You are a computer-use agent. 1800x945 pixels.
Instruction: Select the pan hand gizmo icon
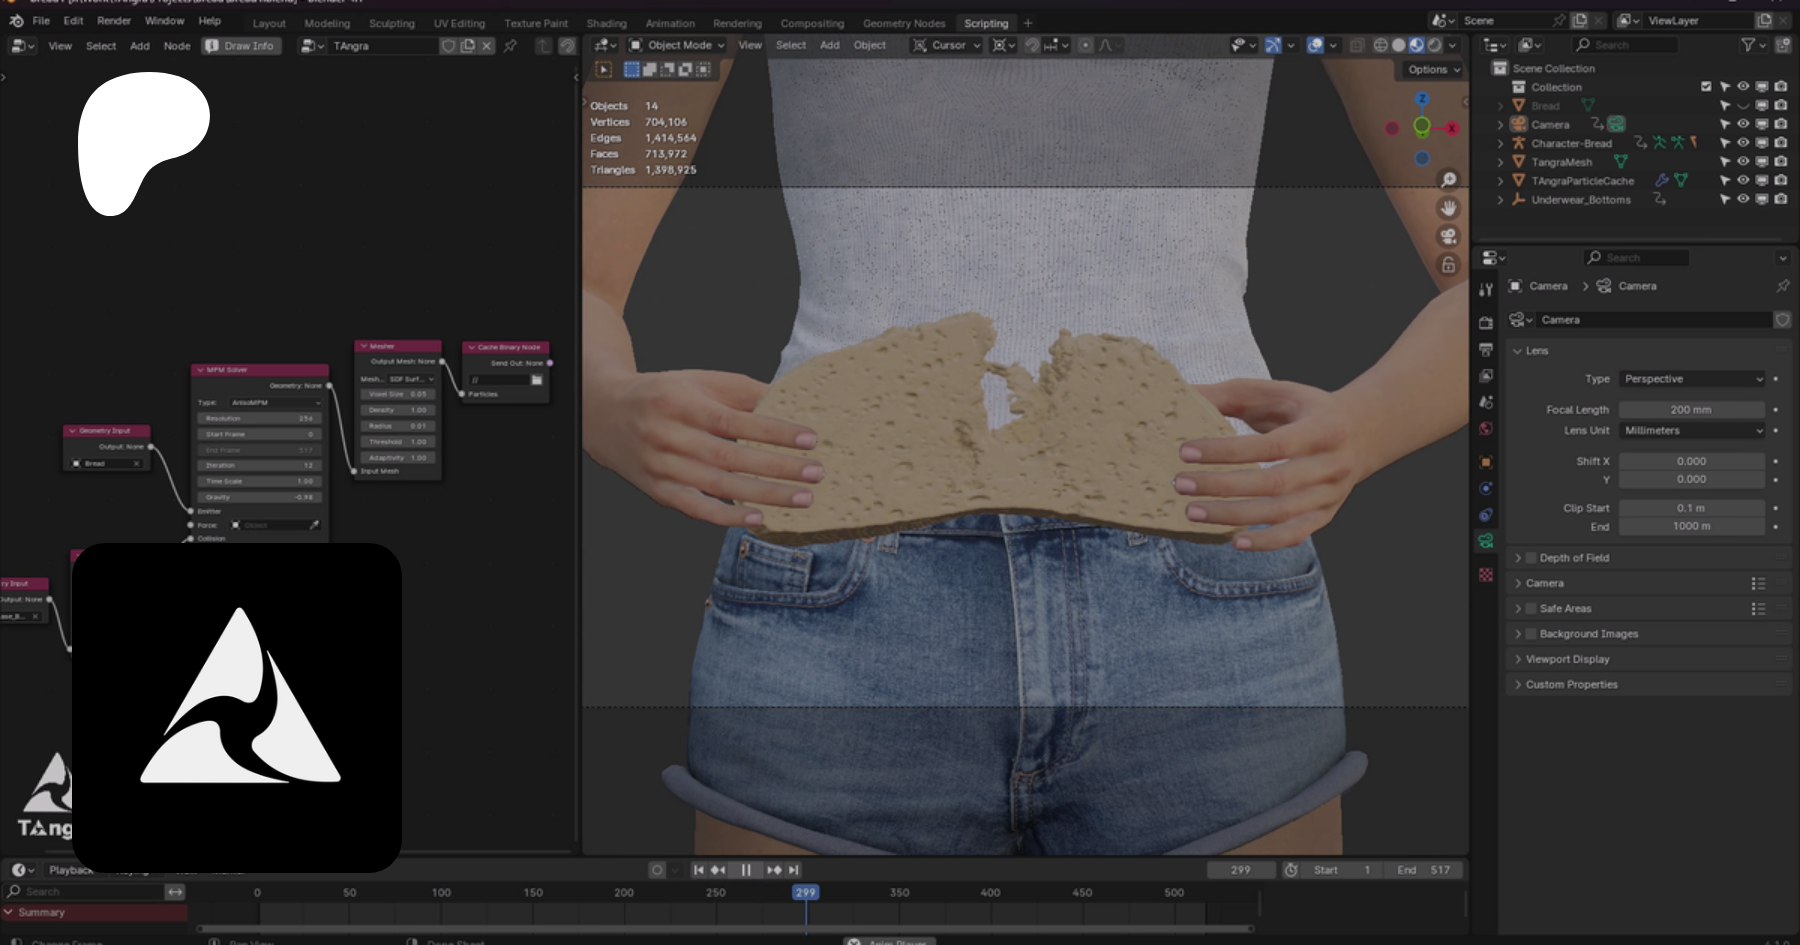pos(1448,208)
